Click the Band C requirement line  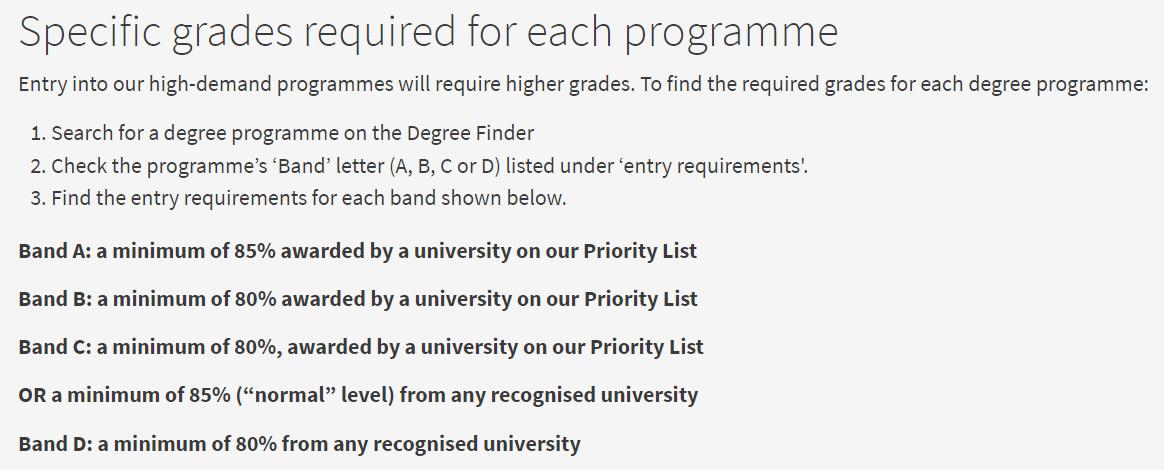(361, 347)
